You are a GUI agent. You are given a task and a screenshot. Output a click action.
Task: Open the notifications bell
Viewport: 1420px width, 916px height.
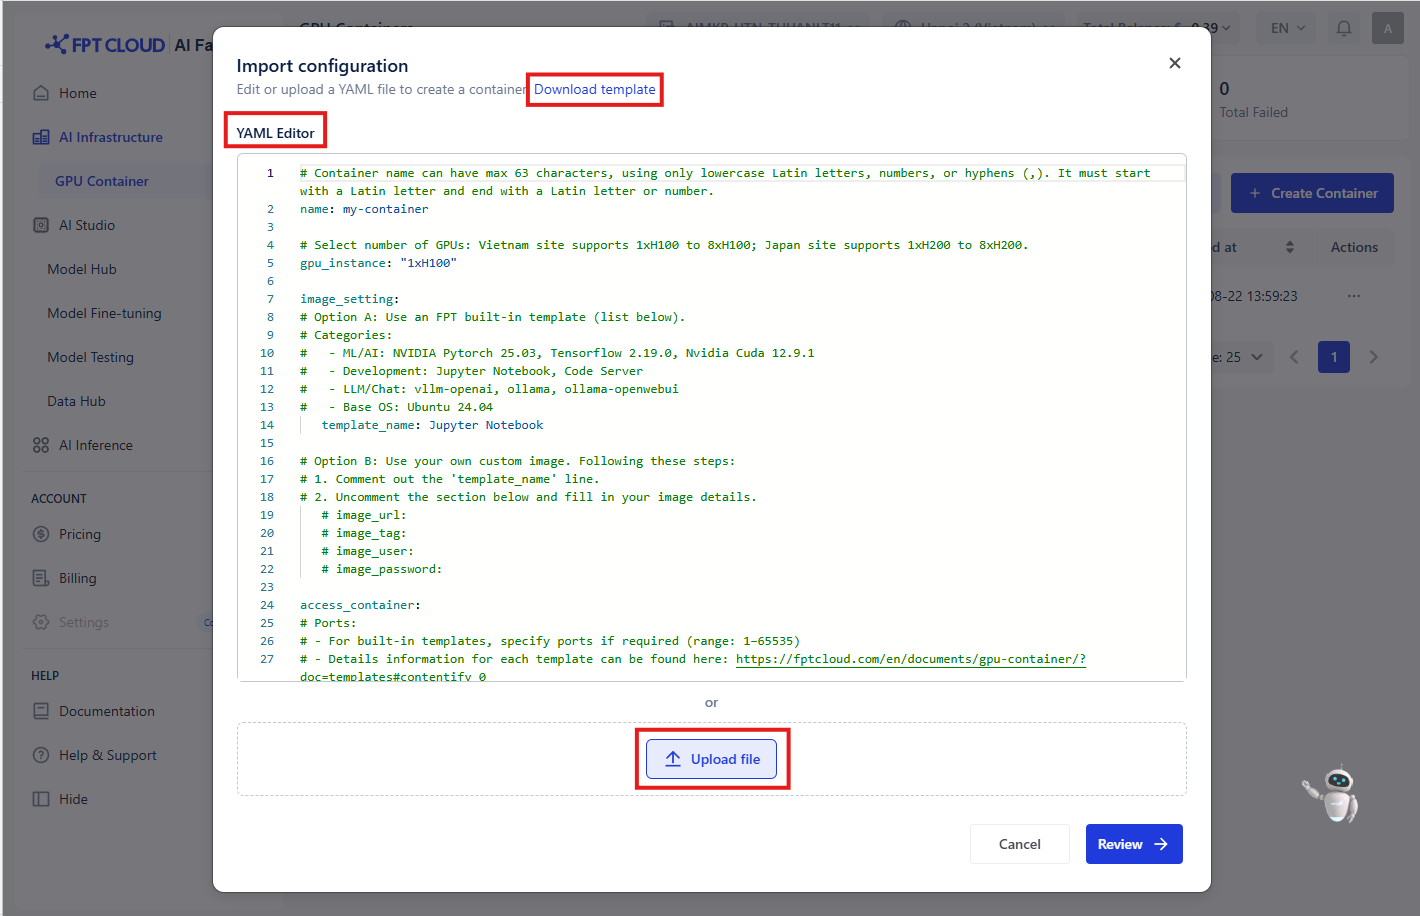pyautogui.click(x=1344, y=28)
